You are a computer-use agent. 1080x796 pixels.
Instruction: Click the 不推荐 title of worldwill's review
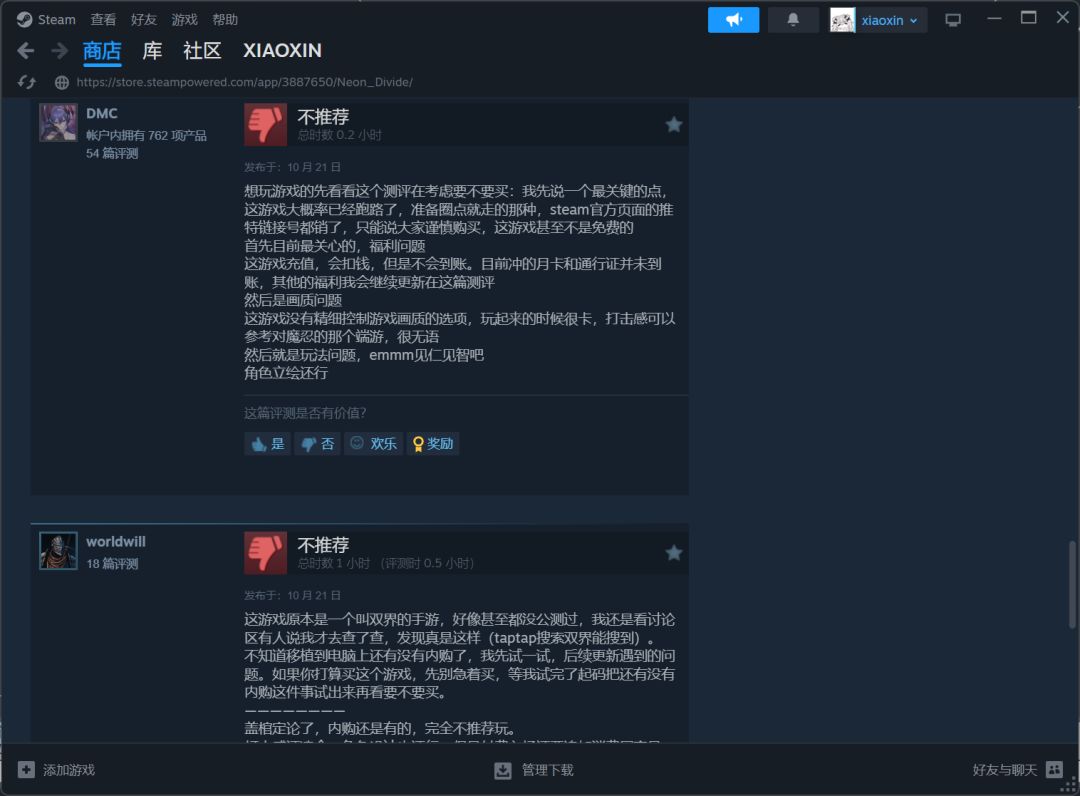coord(323,545)
